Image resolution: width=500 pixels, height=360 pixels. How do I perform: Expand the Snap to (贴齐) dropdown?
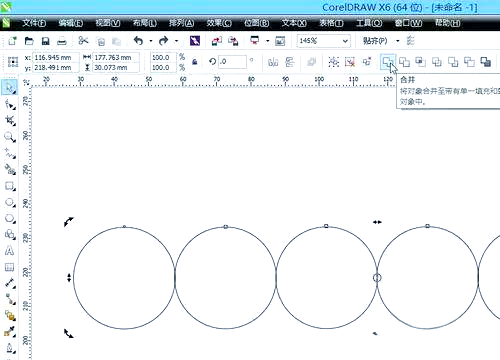coord(398,41)
